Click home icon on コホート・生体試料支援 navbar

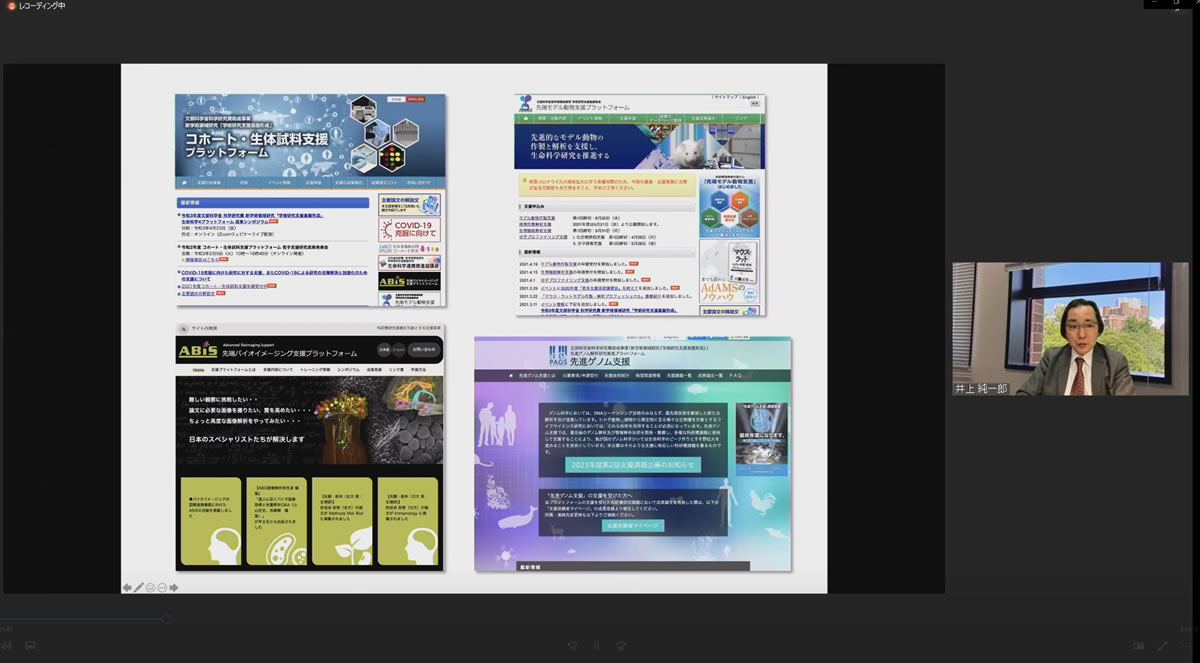[x=185, y=183]
